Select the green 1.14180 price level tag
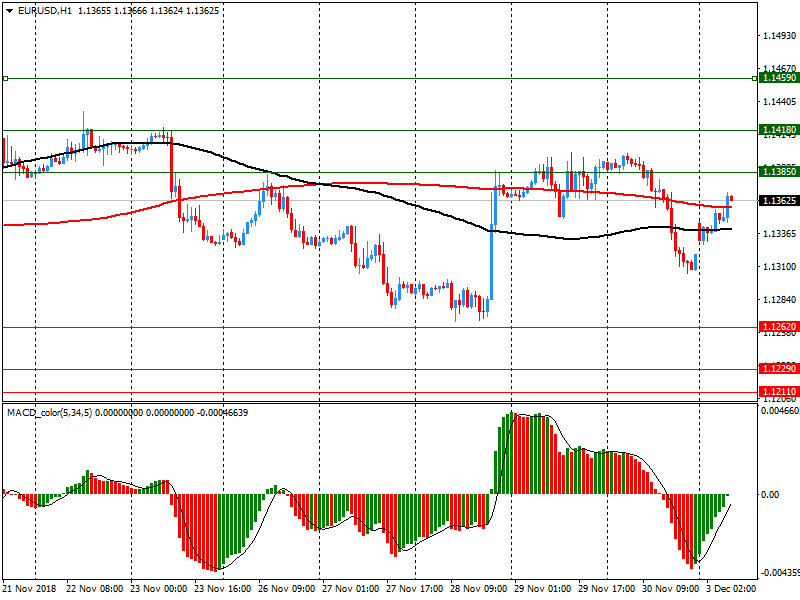This screenshot has width=800, height=600. coord(778,130)
